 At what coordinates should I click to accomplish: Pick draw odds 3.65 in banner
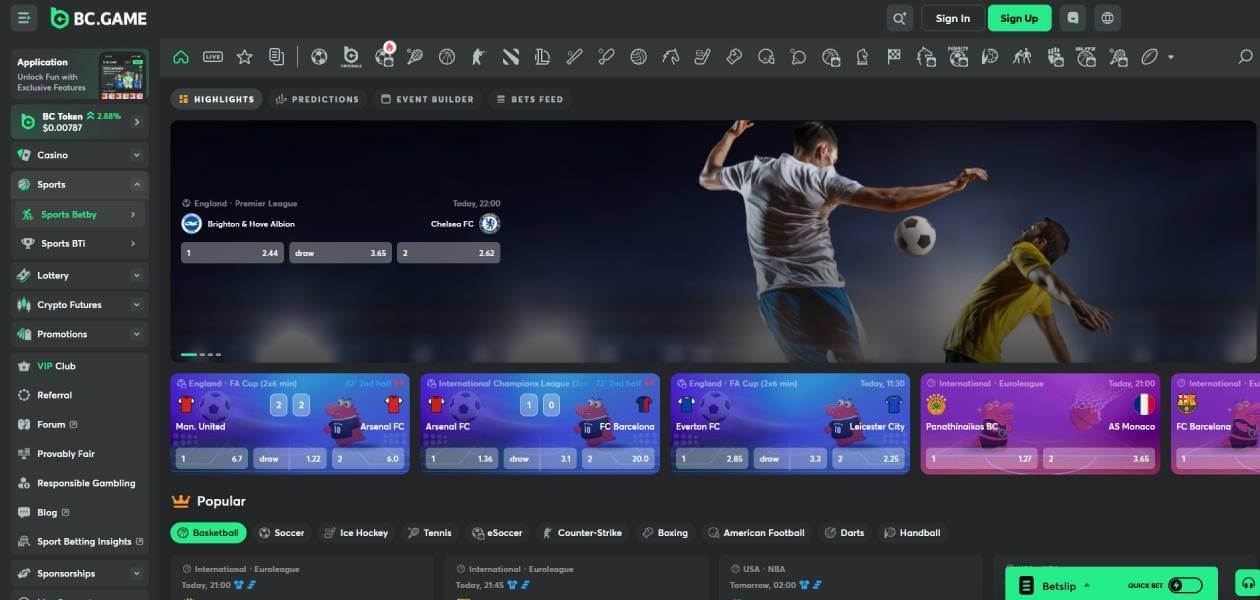pyautogui.click(x=340, y=253)
